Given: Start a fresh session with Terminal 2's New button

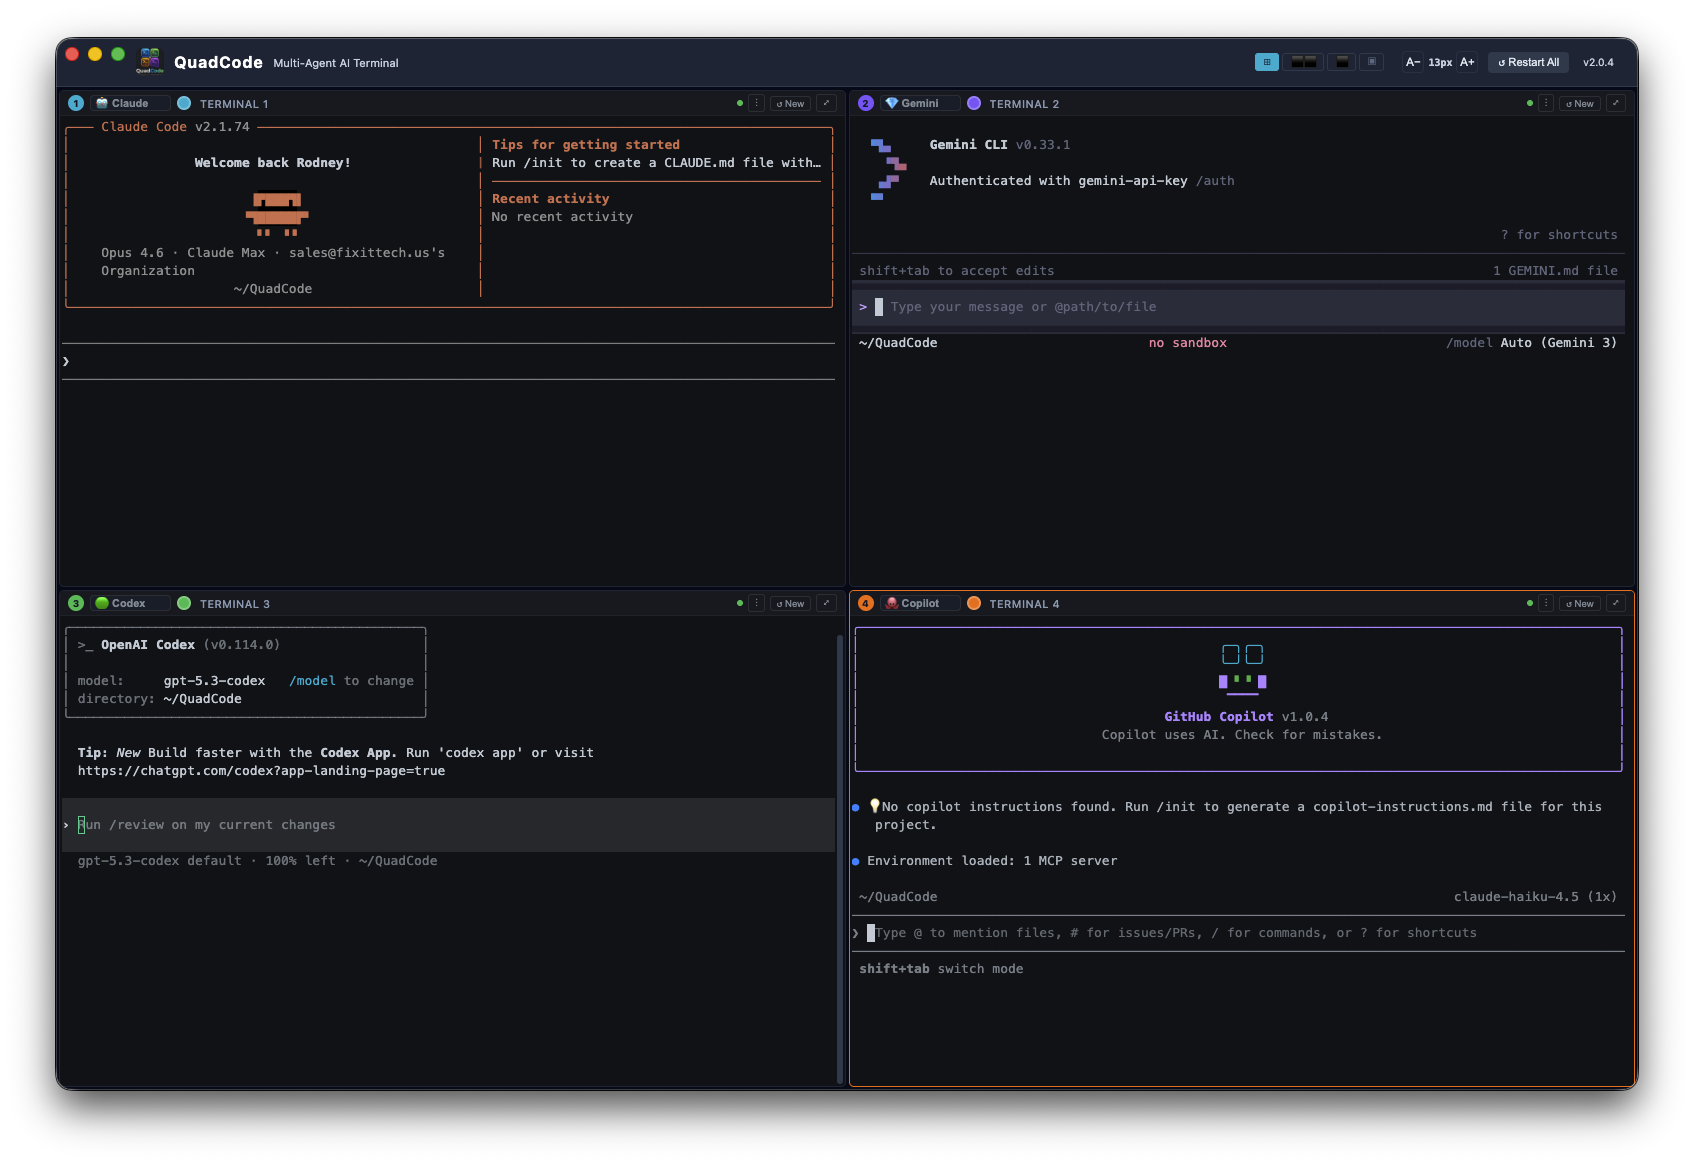Looking at the screenshot, I should [1579, 103].
